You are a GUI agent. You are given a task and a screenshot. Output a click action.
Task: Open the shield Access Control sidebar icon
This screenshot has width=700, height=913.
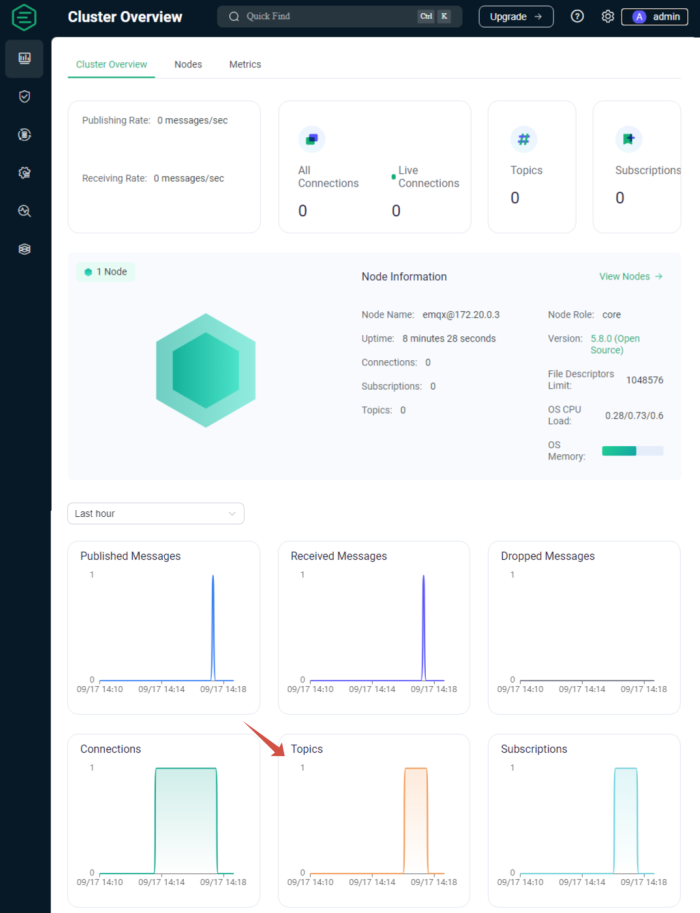point(24,97)
